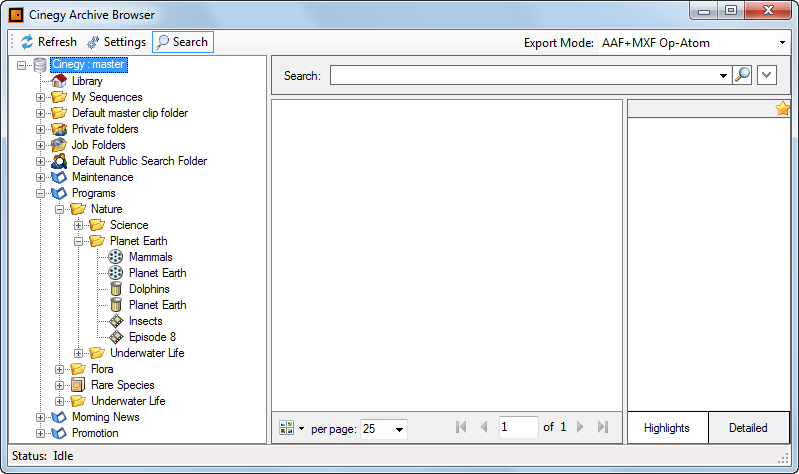Expand Underwater Life under Planet Earth
Image resolution: width=799 pixels, height=474 pixels.
[x=78, y=353]
